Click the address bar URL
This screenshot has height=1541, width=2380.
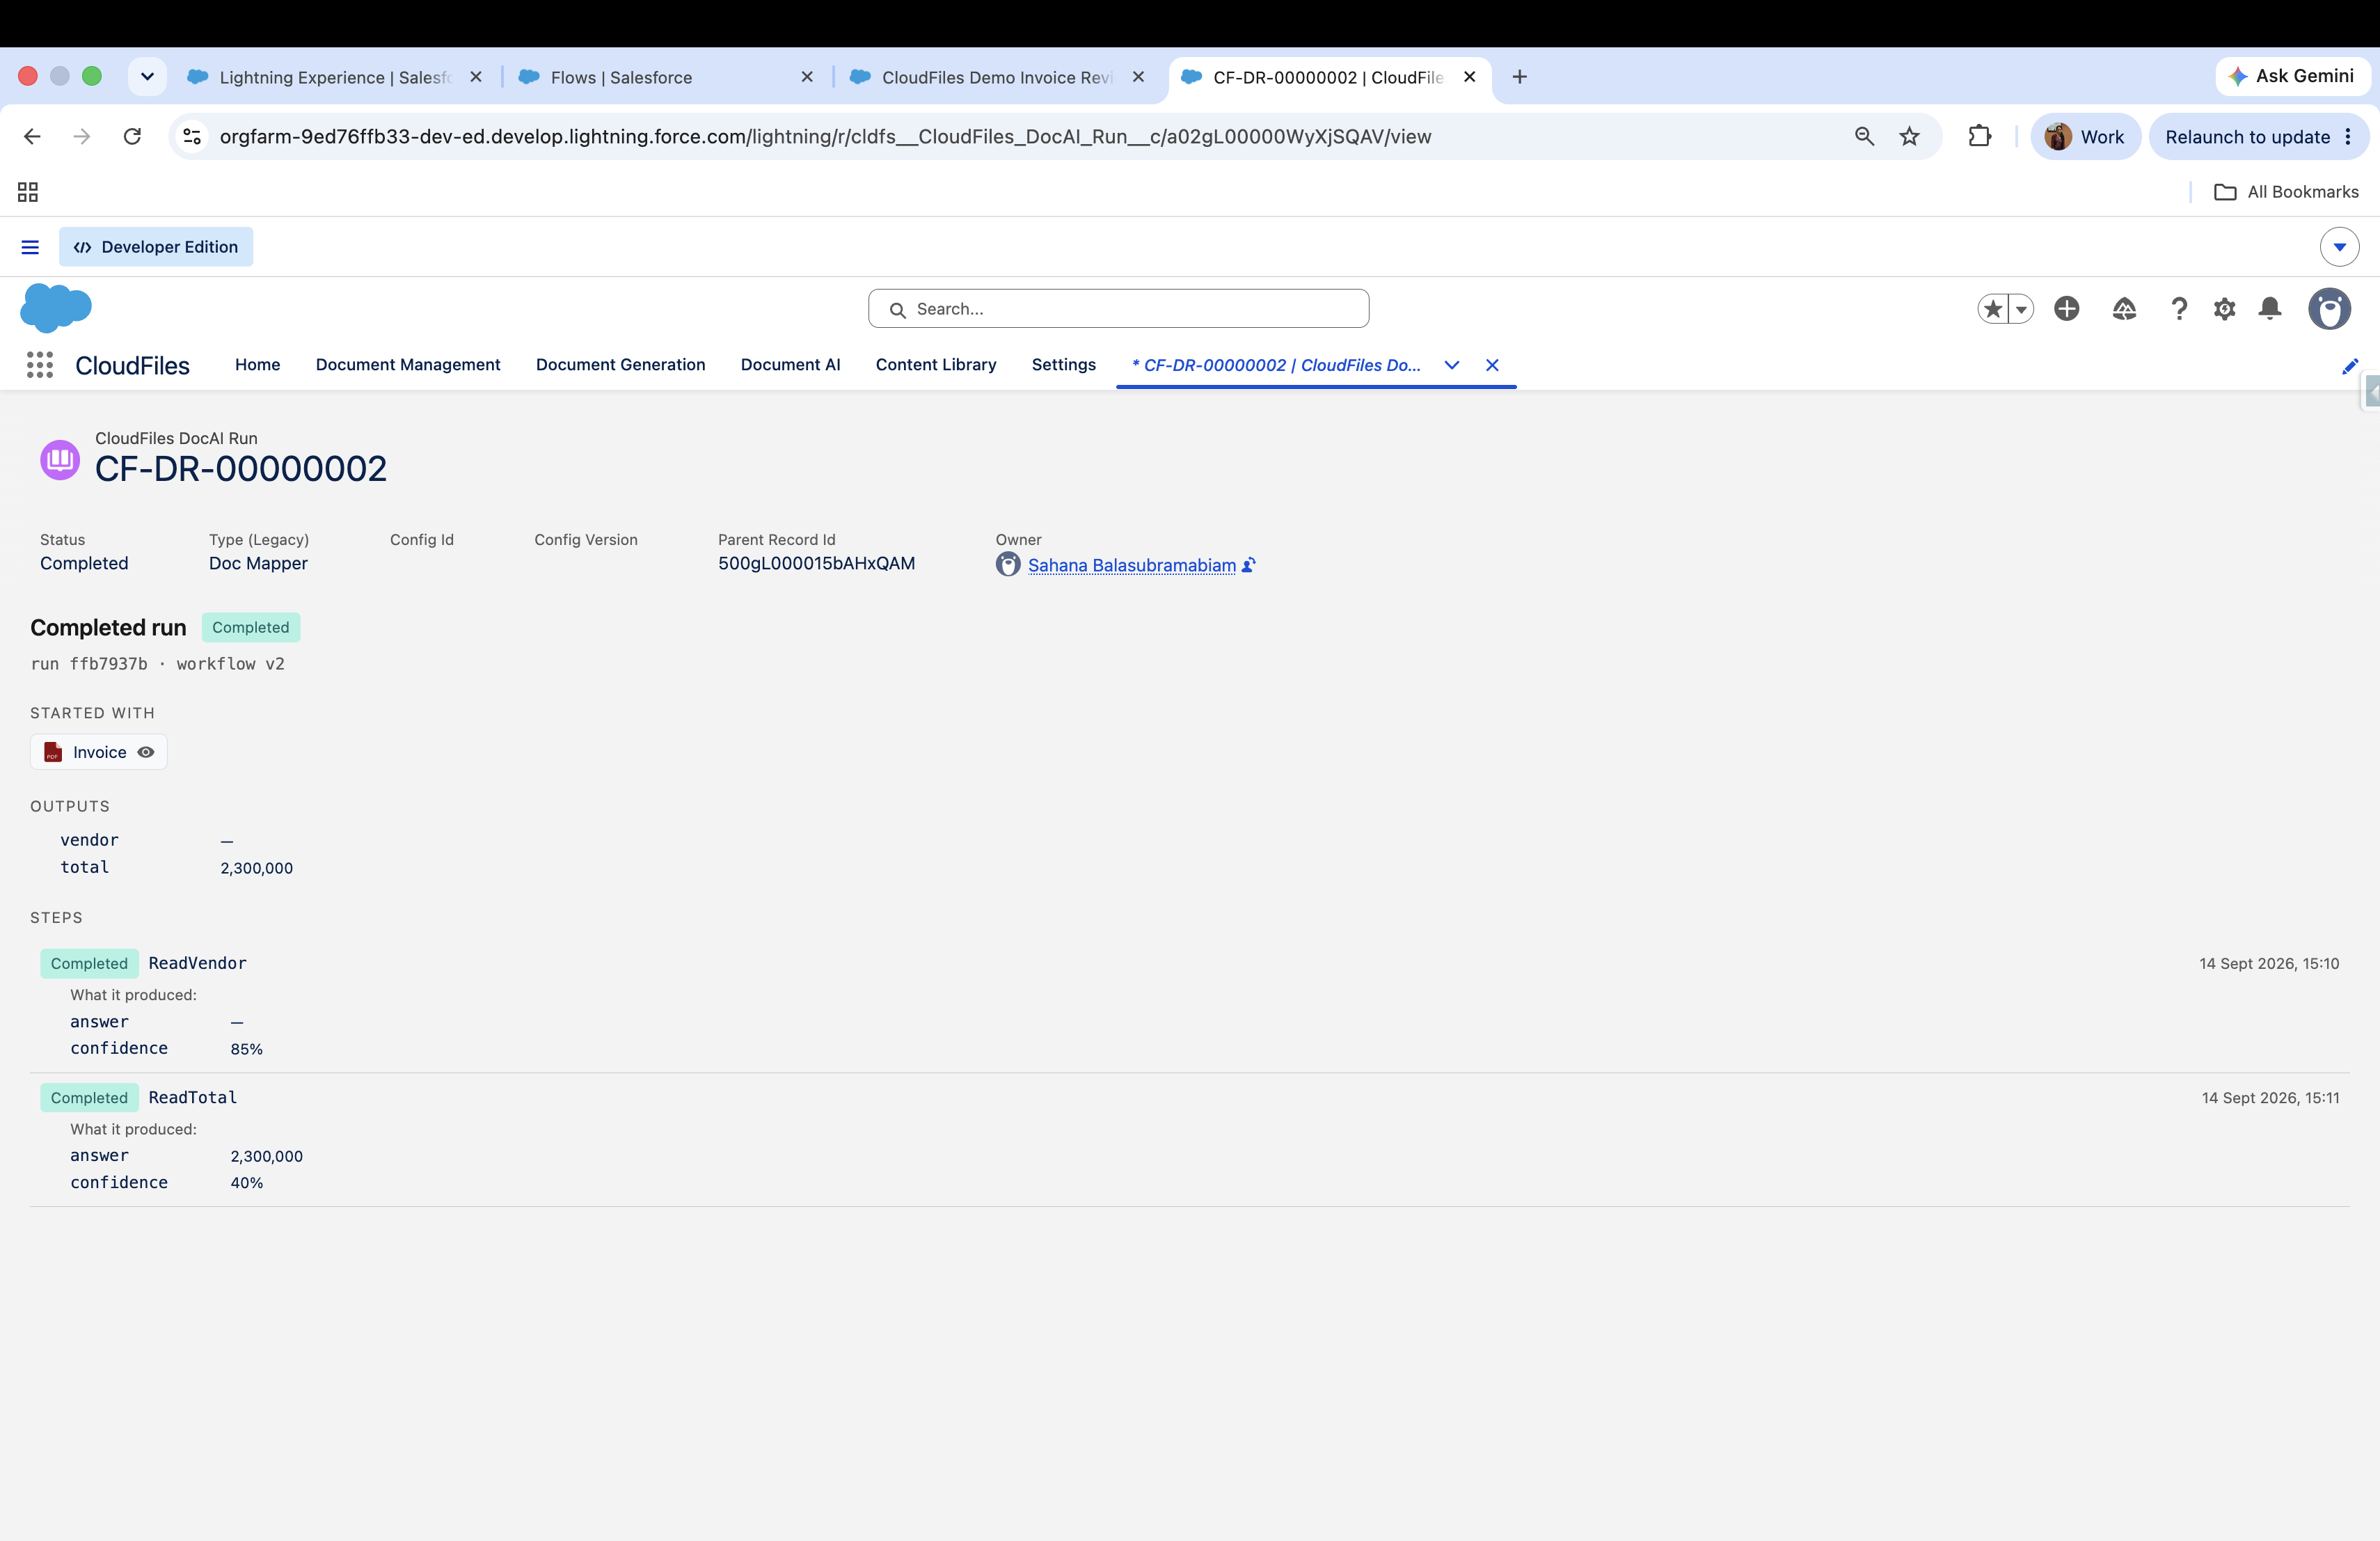[x=825, y=137]
